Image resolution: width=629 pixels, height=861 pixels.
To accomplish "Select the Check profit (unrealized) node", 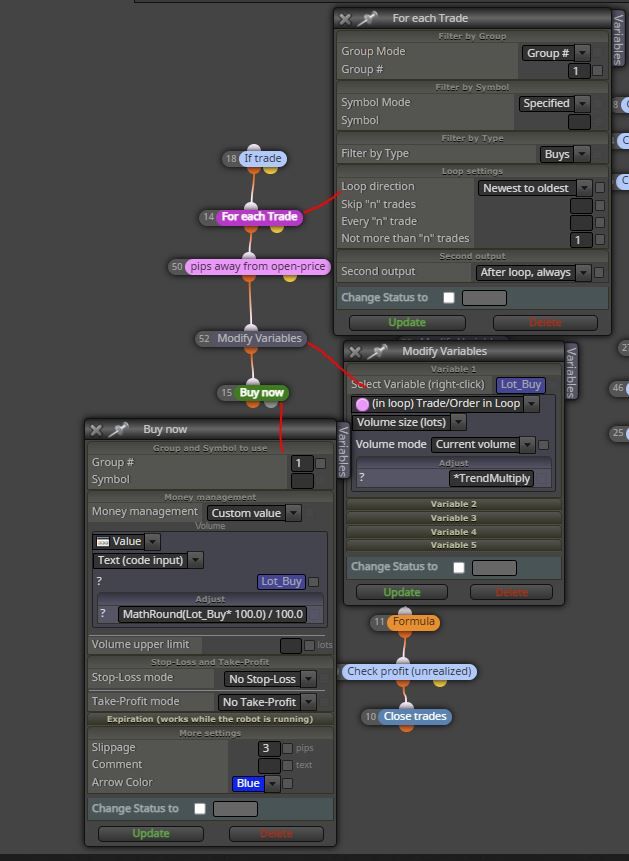I will point(409,672).
